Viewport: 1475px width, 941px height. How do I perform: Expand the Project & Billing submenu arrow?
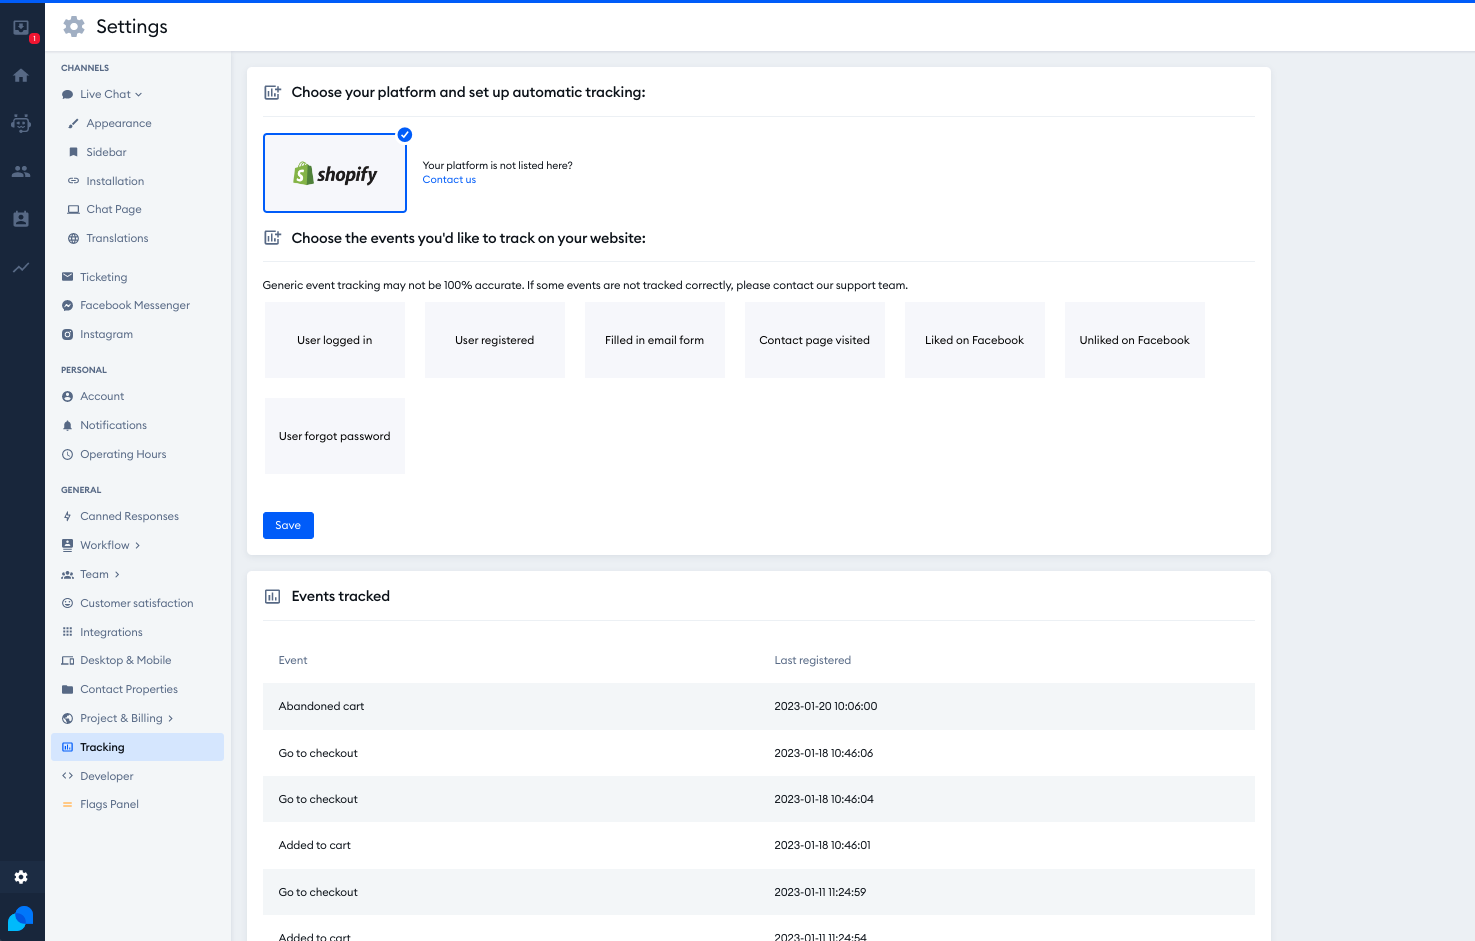[170, 719]
